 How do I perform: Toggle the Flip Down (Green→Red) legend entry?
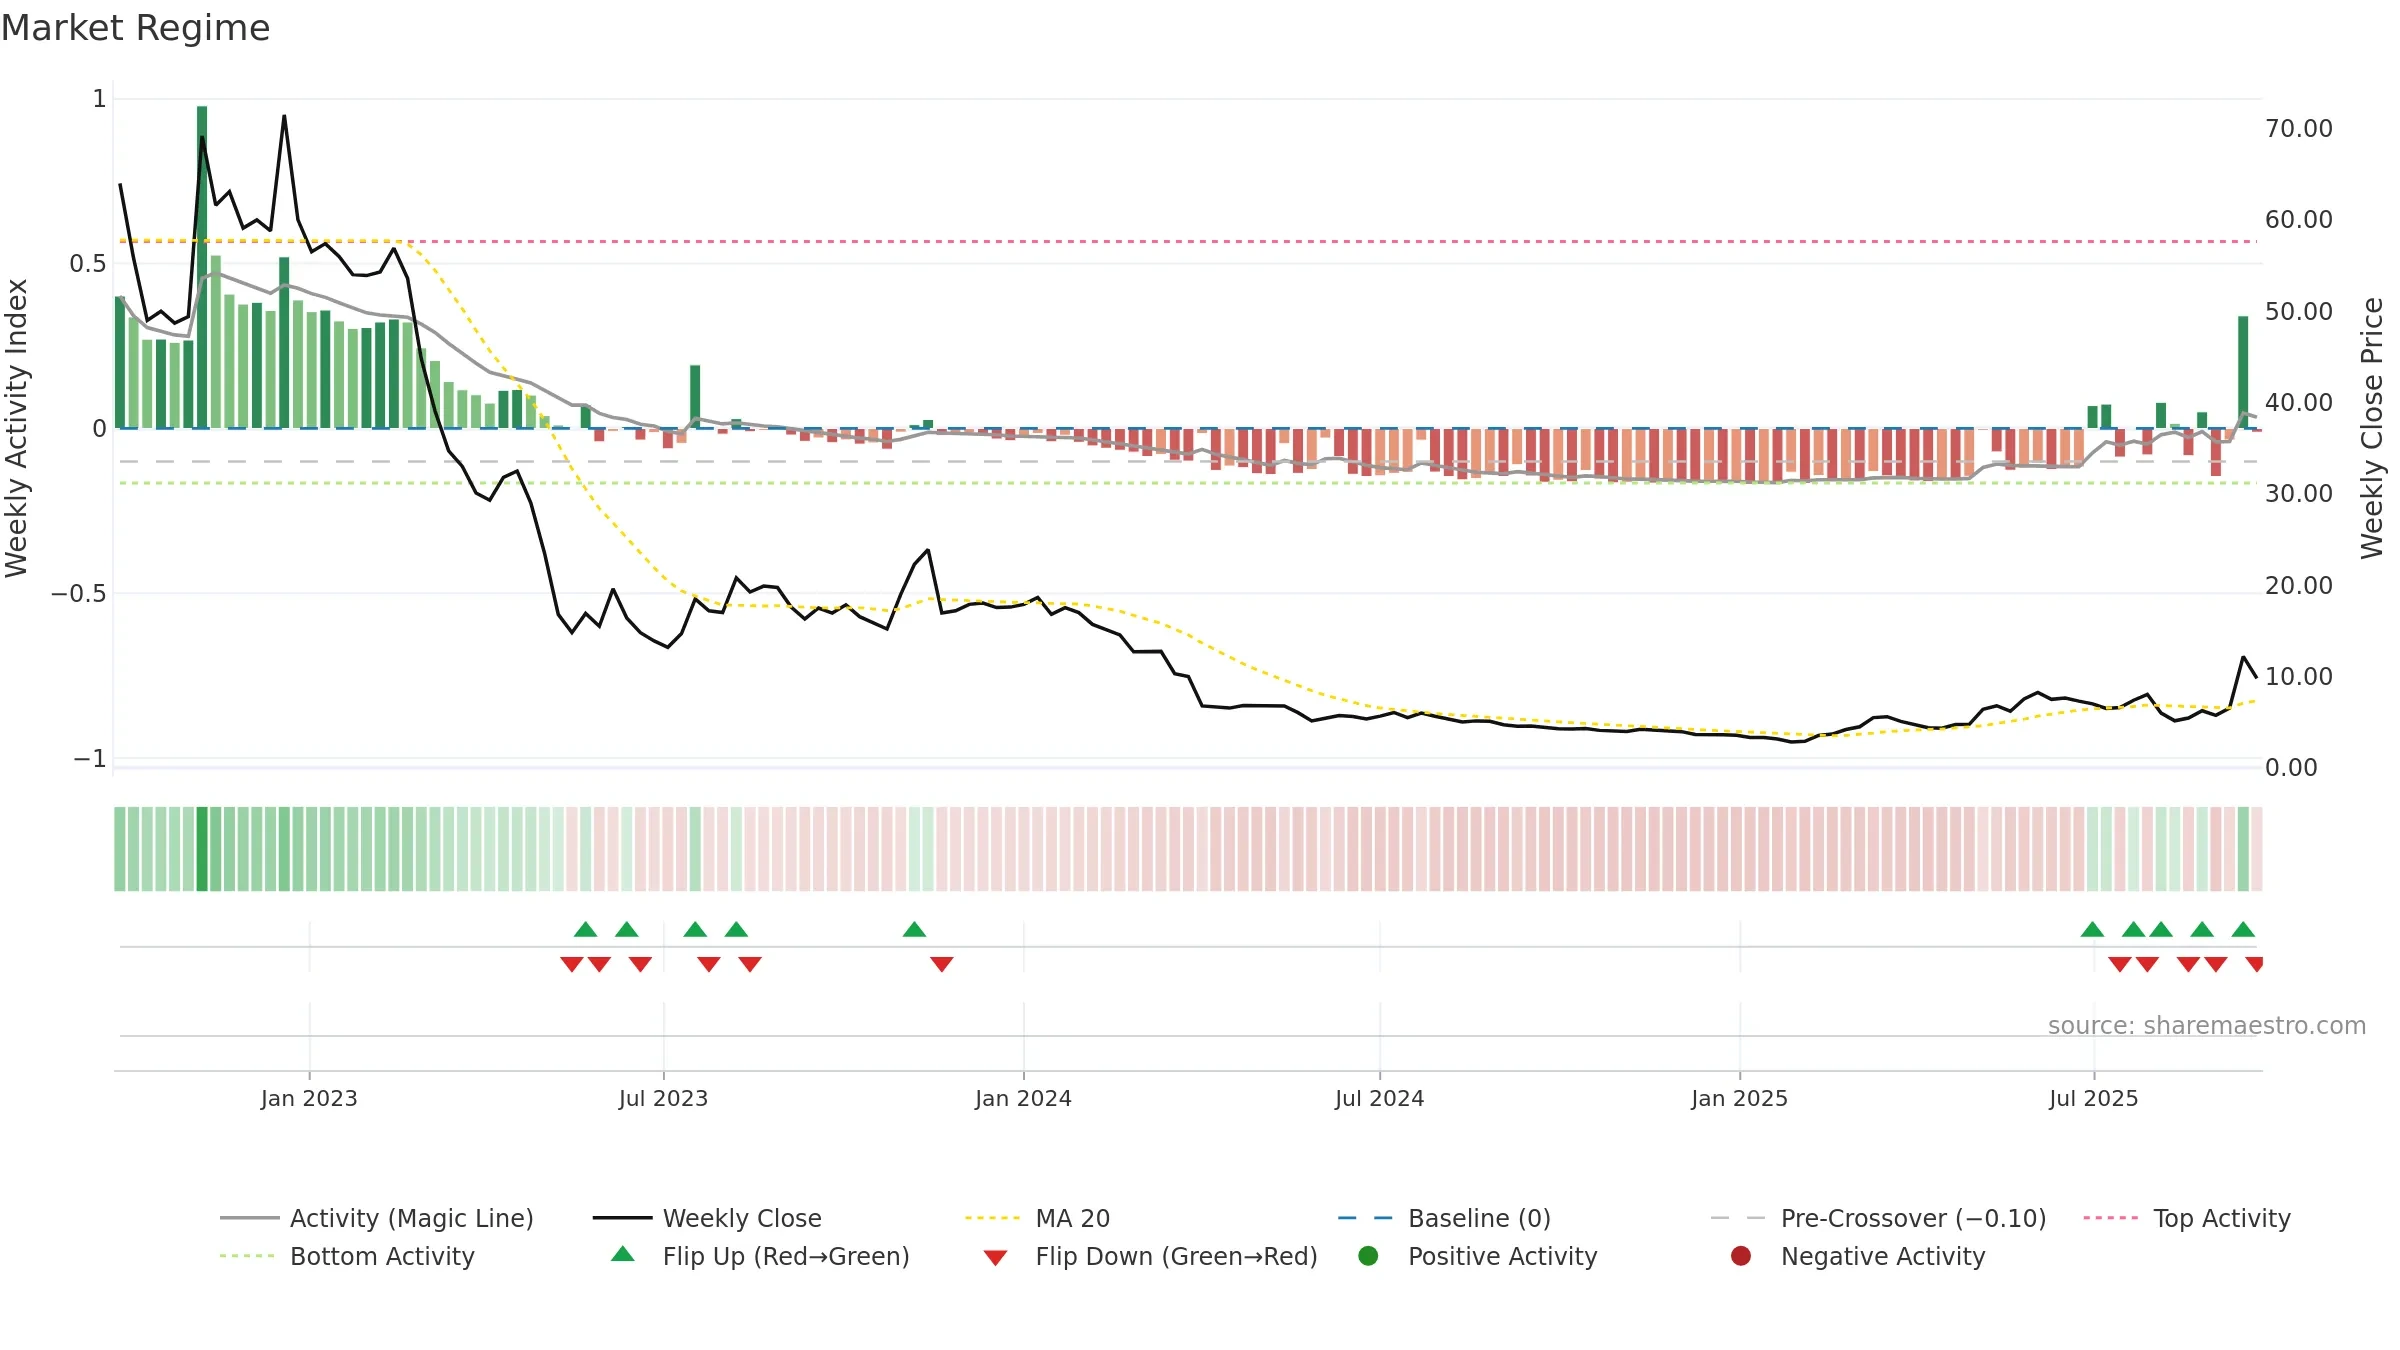click(1150, 1256)
